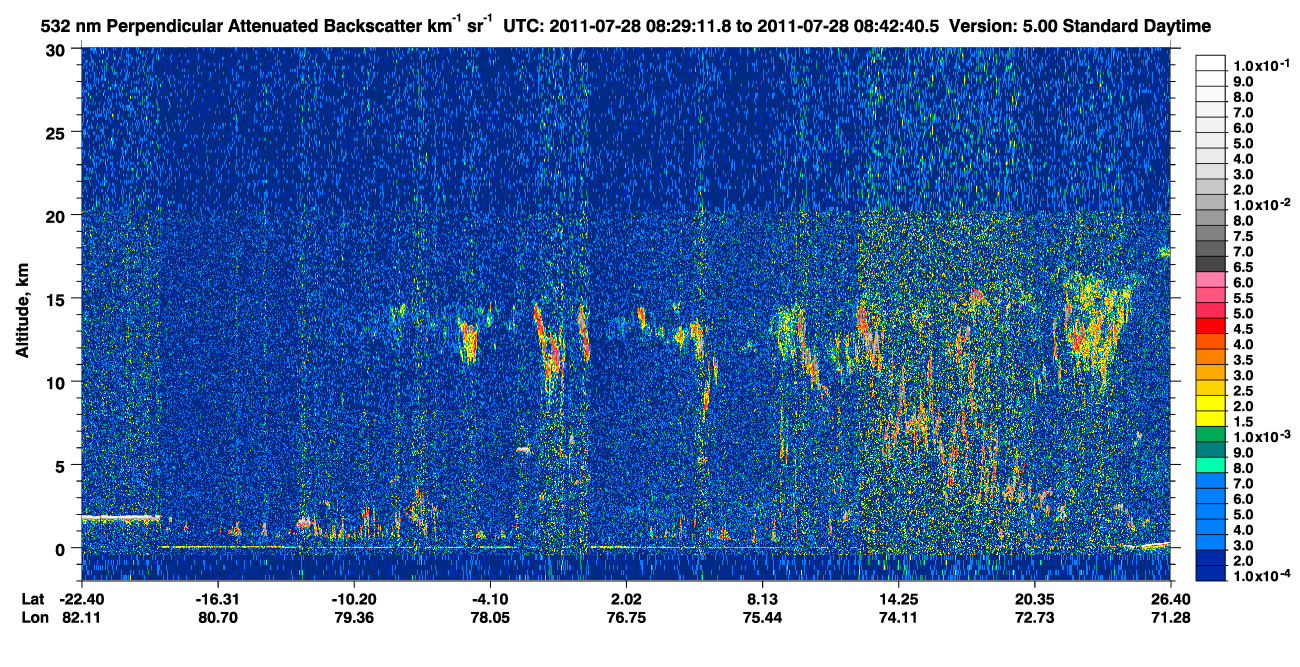Click the latitude value -22.40
Screen dimensions: 1300x667
82,599
